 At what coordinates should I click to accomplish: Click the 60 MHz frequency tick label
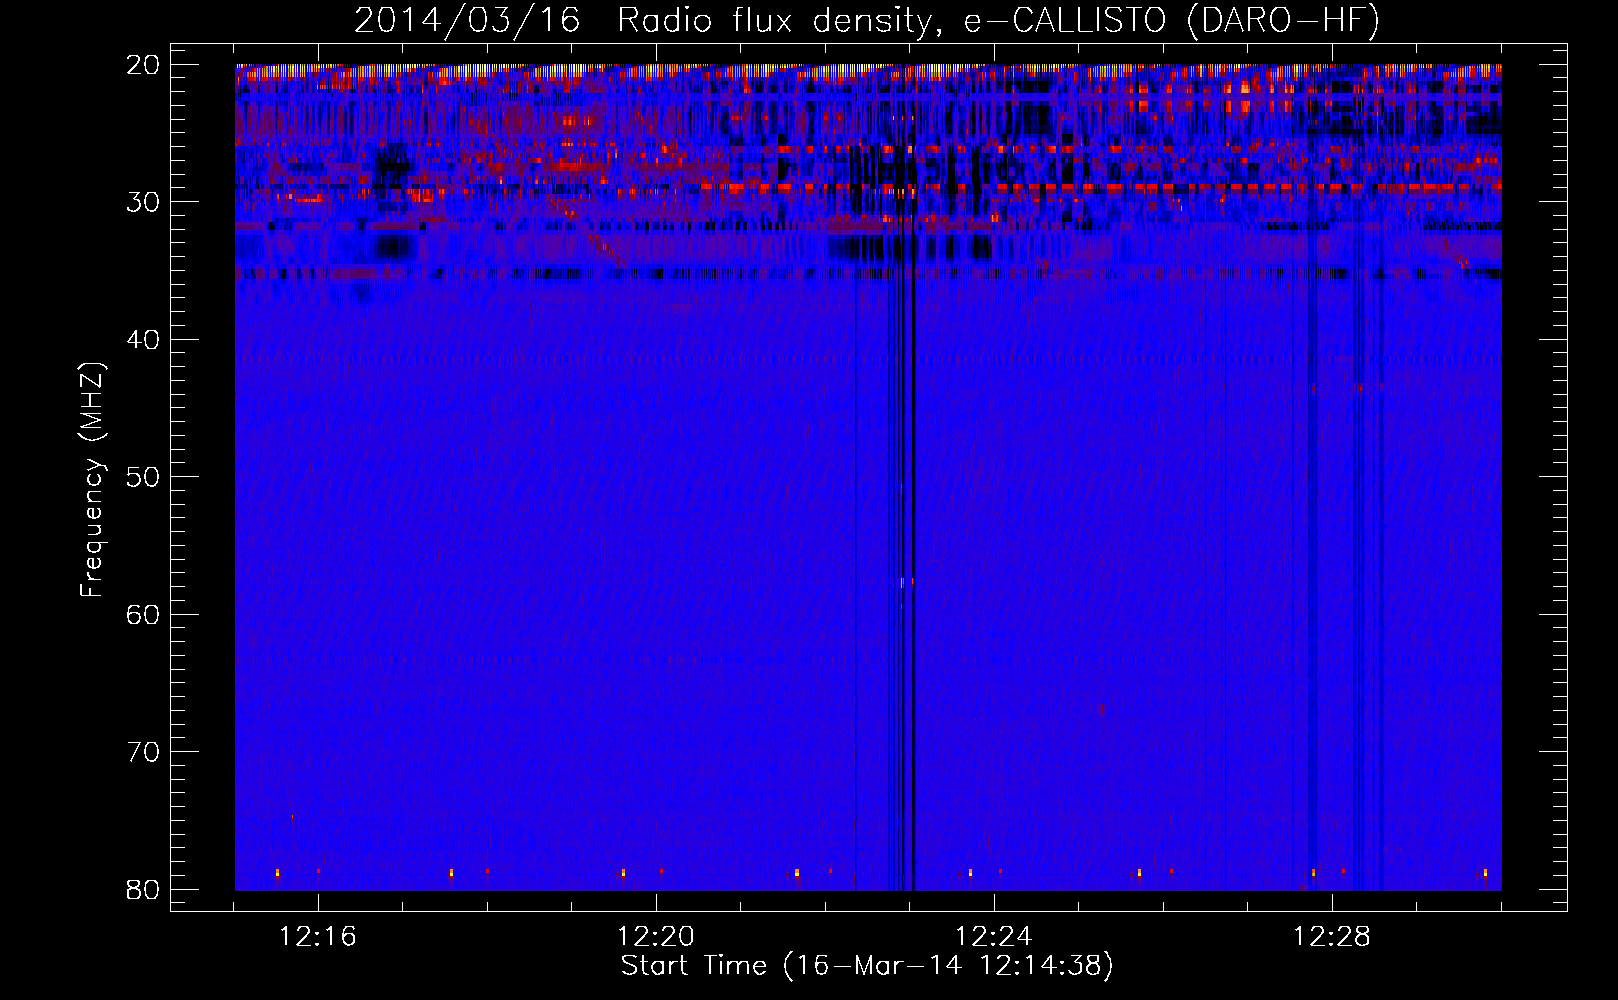[x=144, y=615]
